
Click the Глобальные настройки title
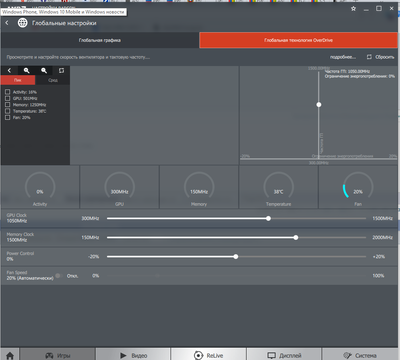tap(64, 23)
